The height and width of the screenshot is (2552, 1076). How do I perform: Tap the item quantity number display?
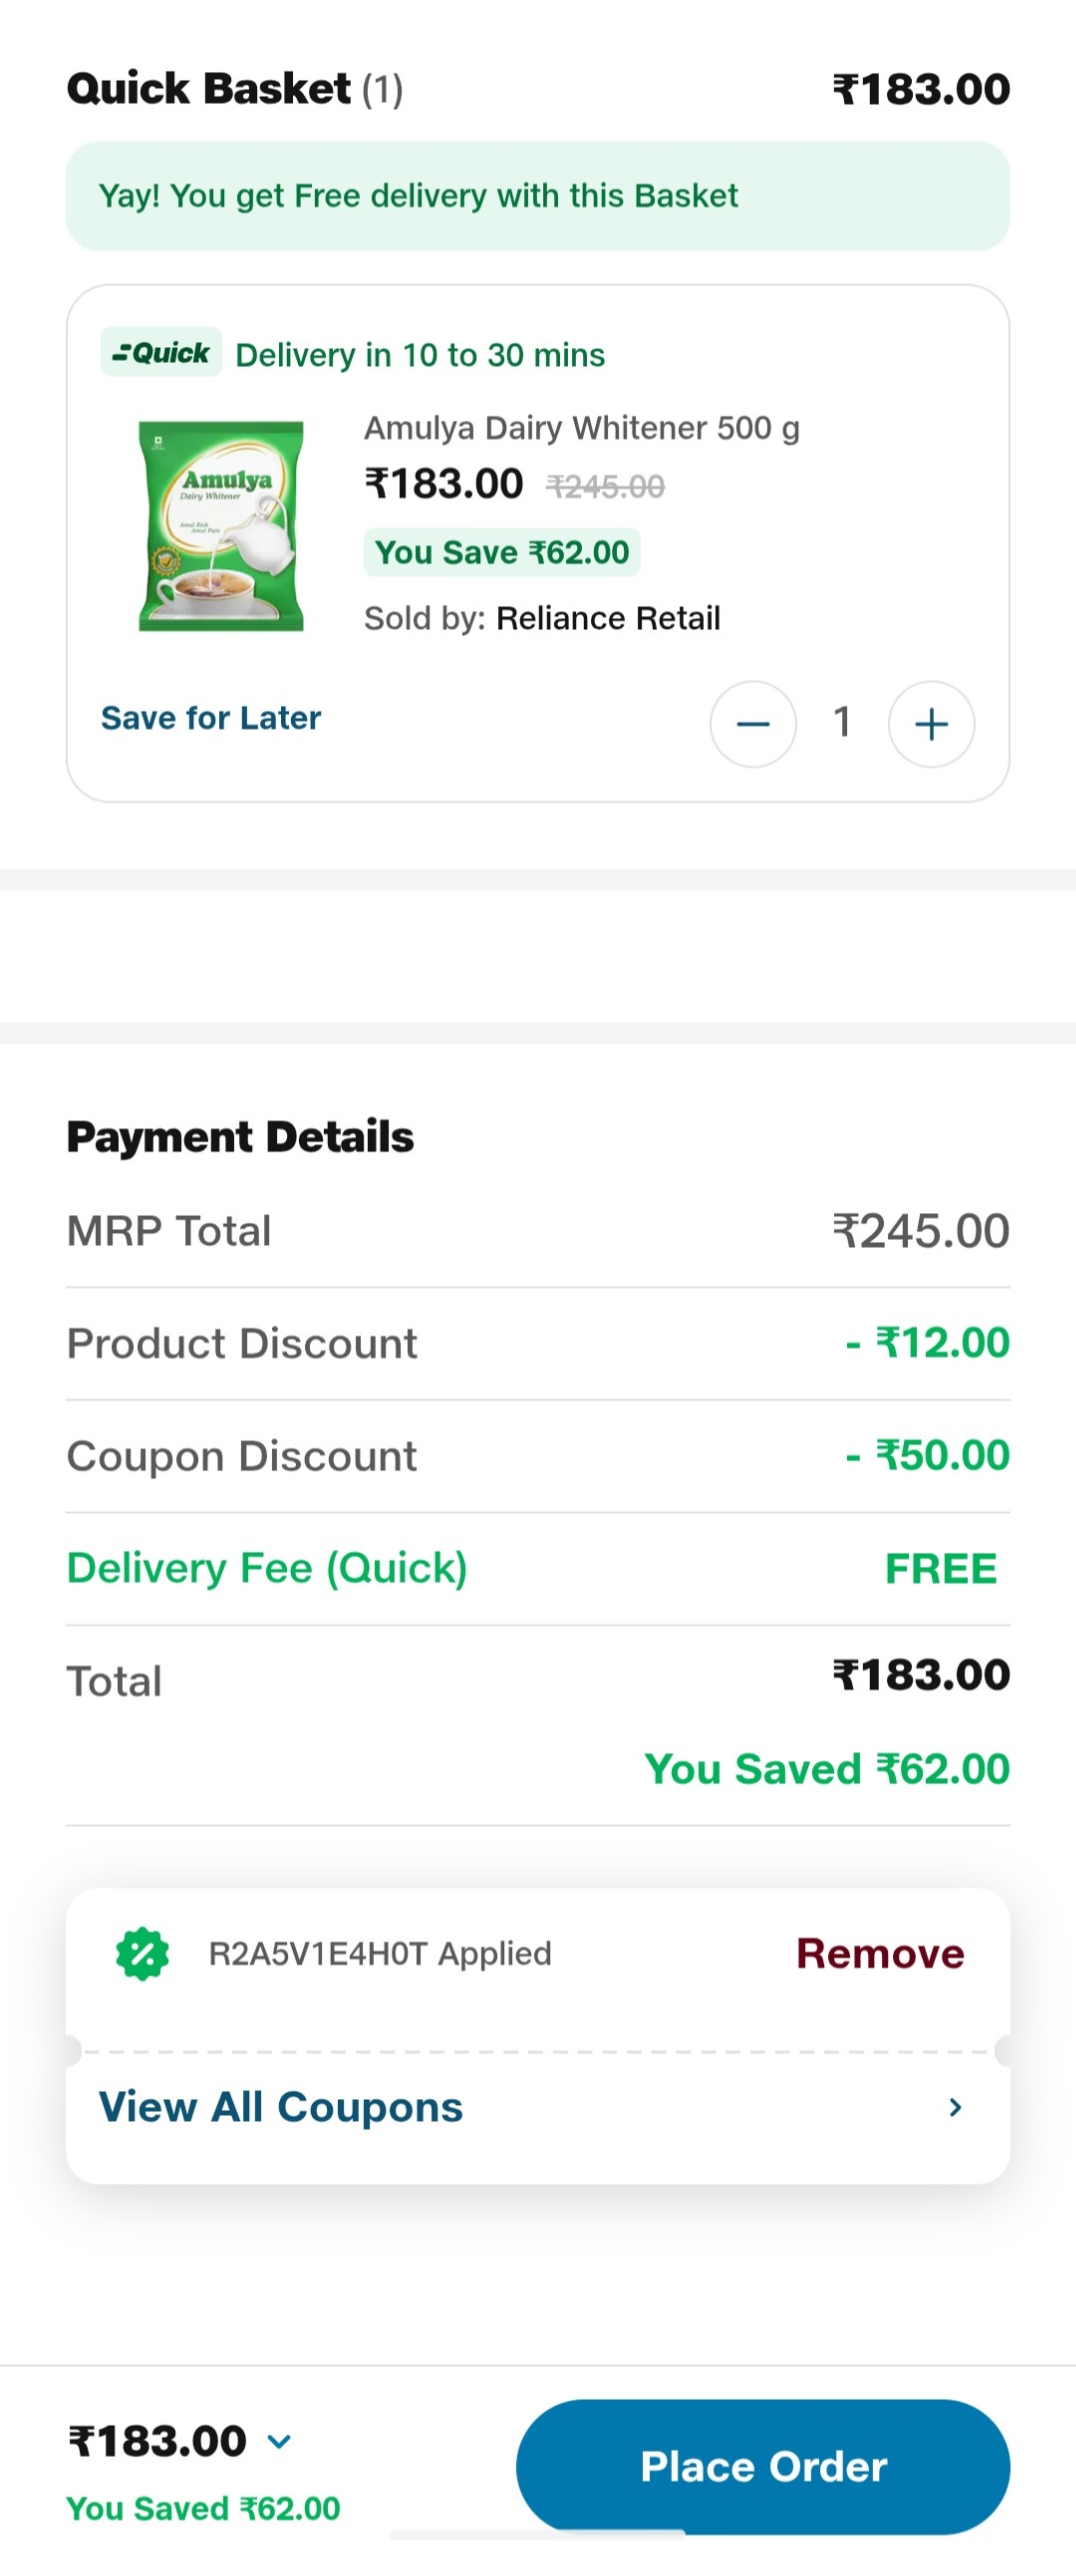842,722
